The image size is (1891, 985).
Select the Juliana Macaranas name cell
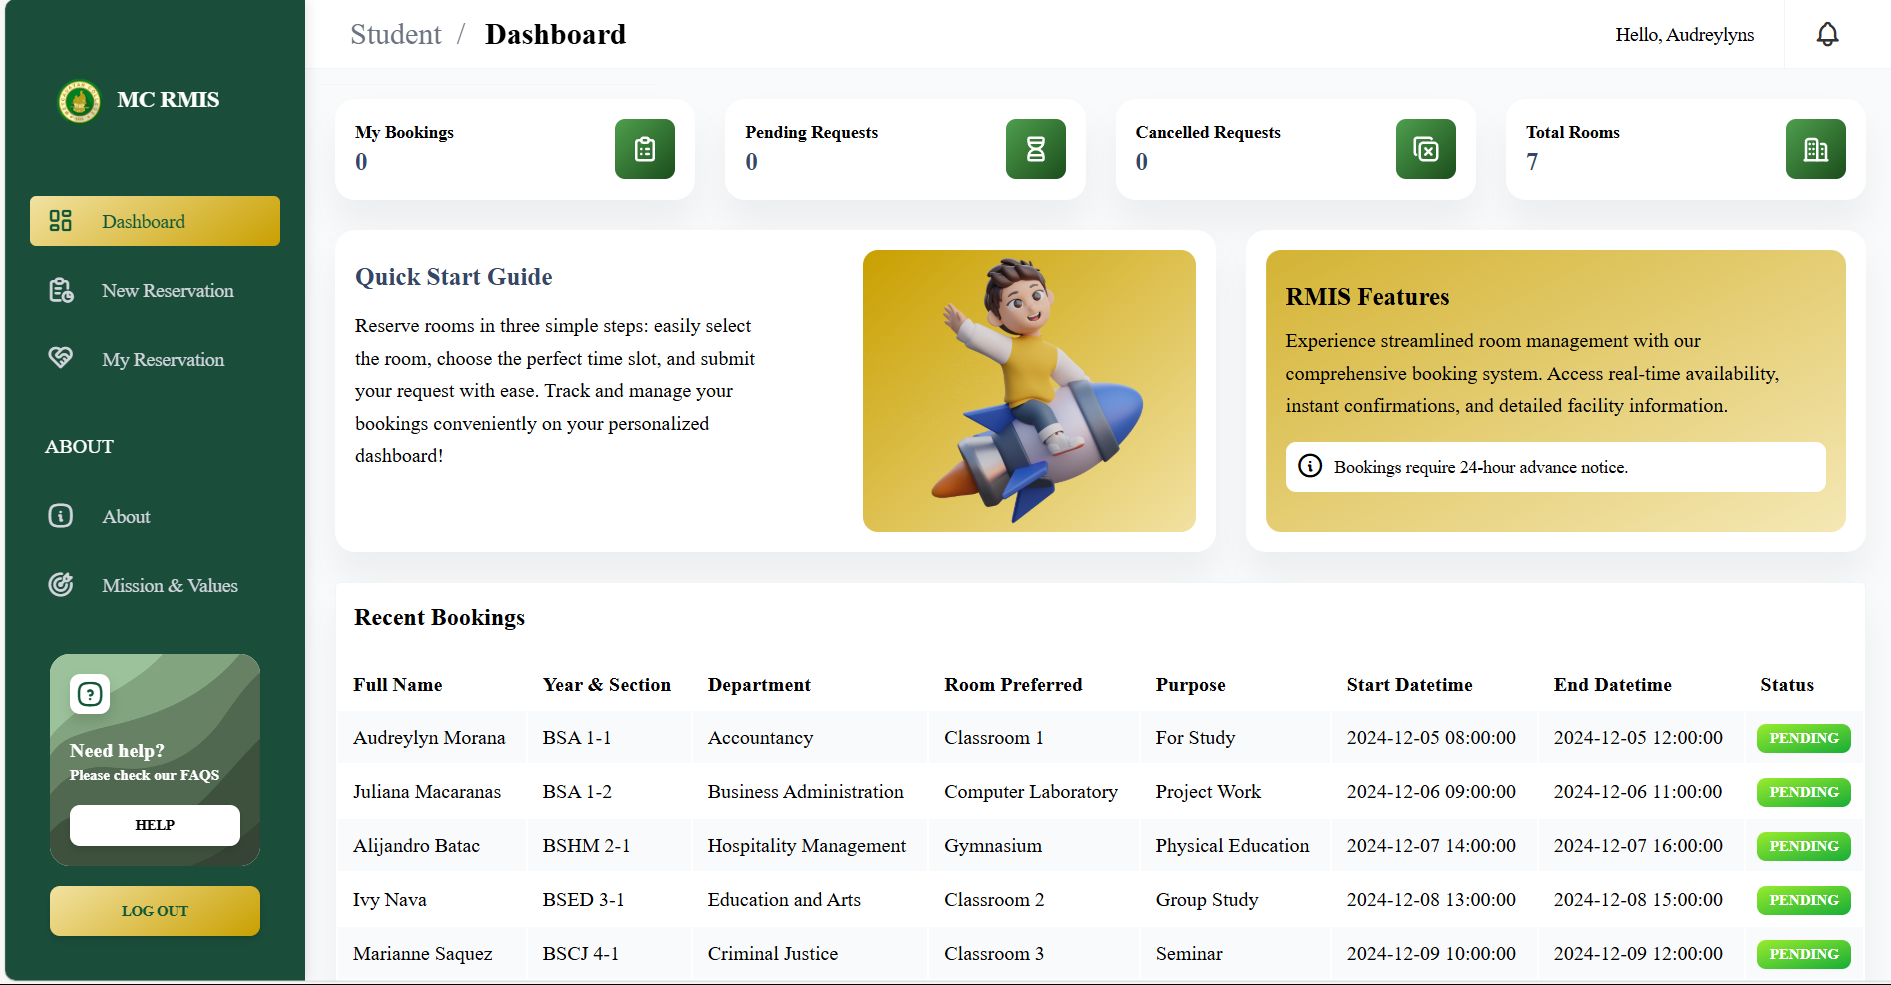point(430,792)
